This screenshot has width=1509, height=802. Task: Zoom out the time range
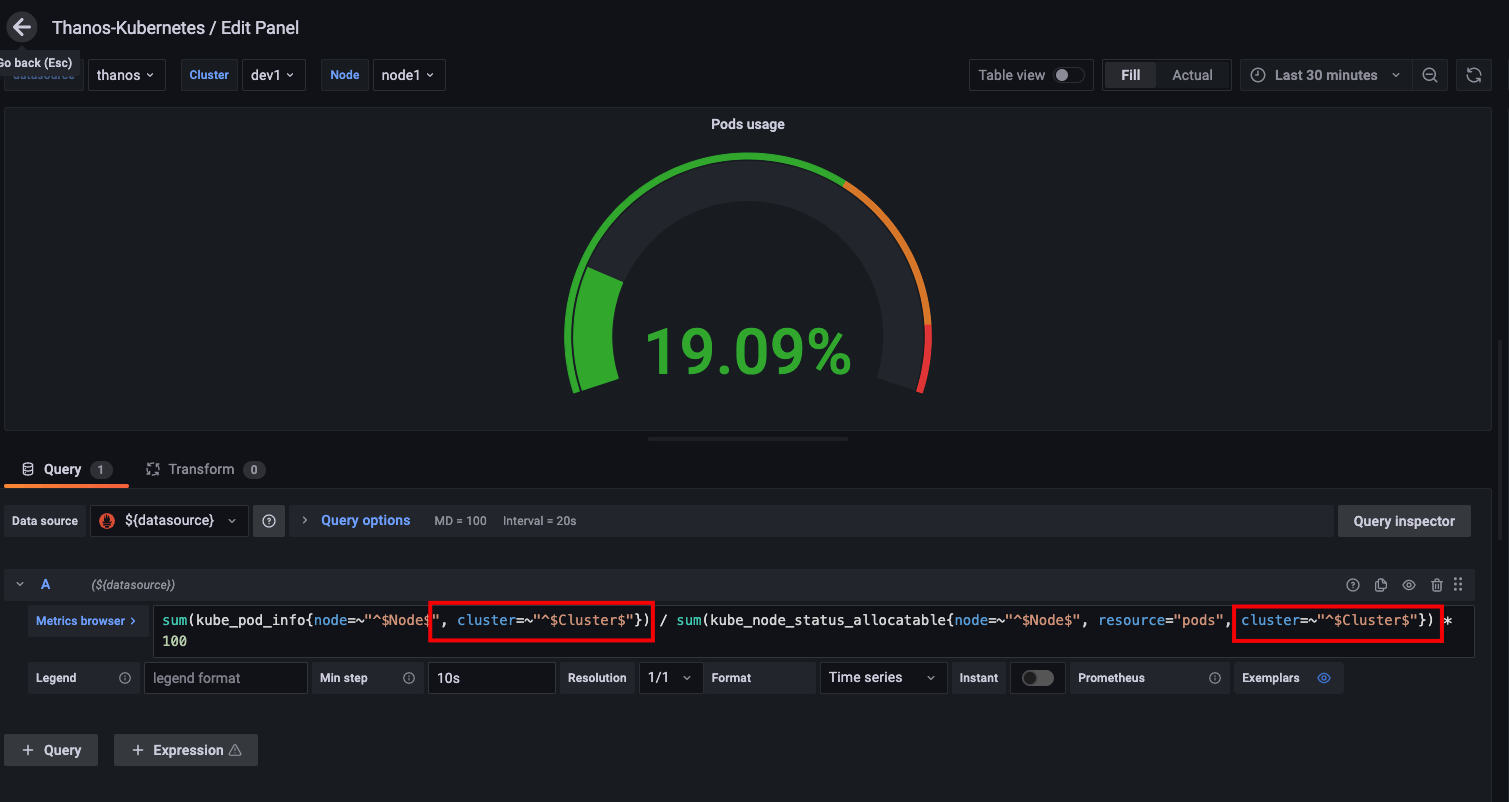[1430, 75]
